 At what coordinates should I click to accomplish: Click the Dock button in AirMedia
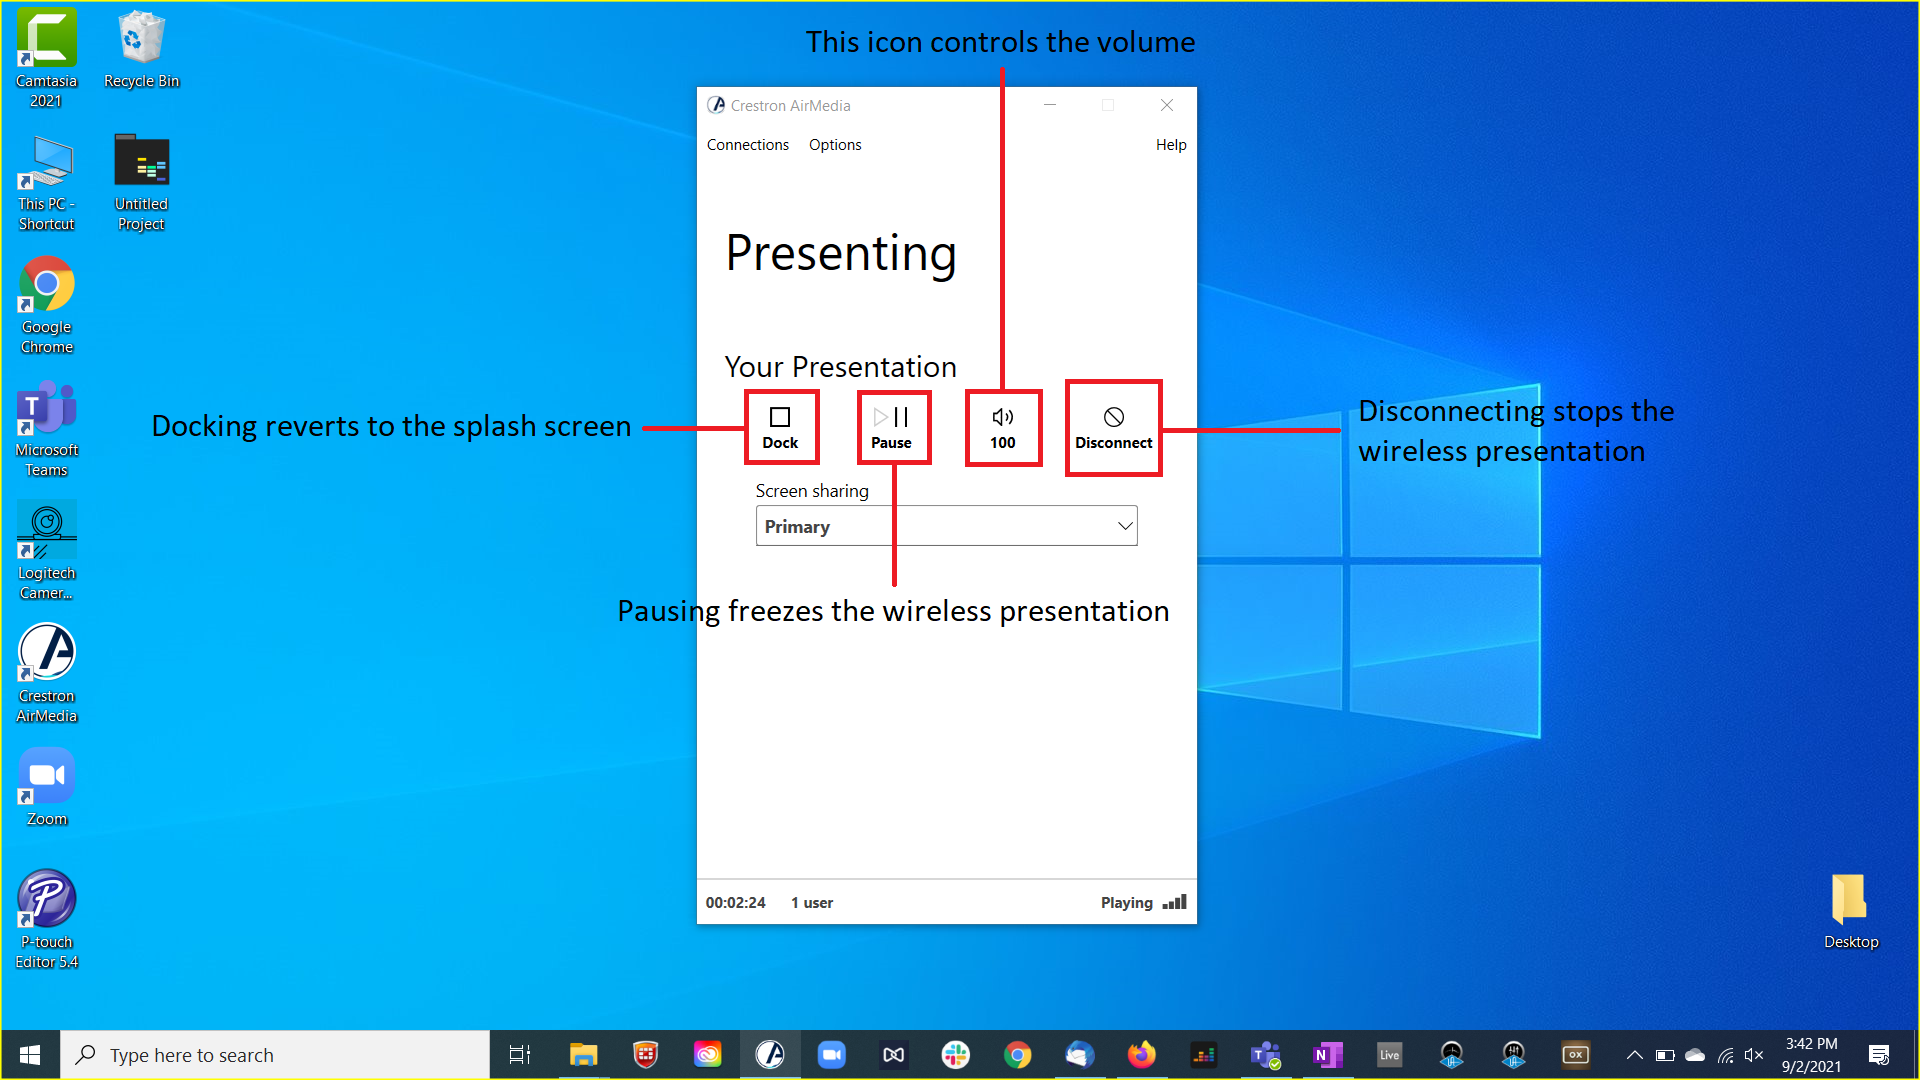(781, 428)
